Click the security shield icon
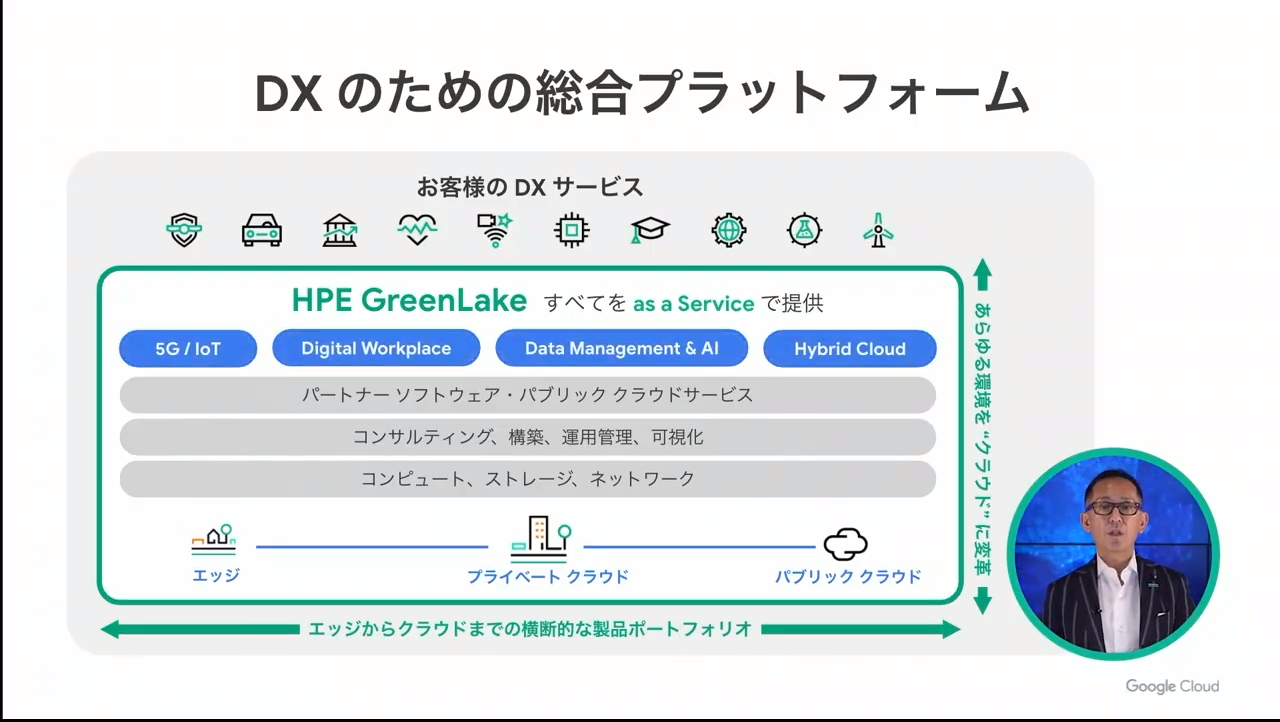Viewport: 1280px width, 722px height. [x=184, y=231]
